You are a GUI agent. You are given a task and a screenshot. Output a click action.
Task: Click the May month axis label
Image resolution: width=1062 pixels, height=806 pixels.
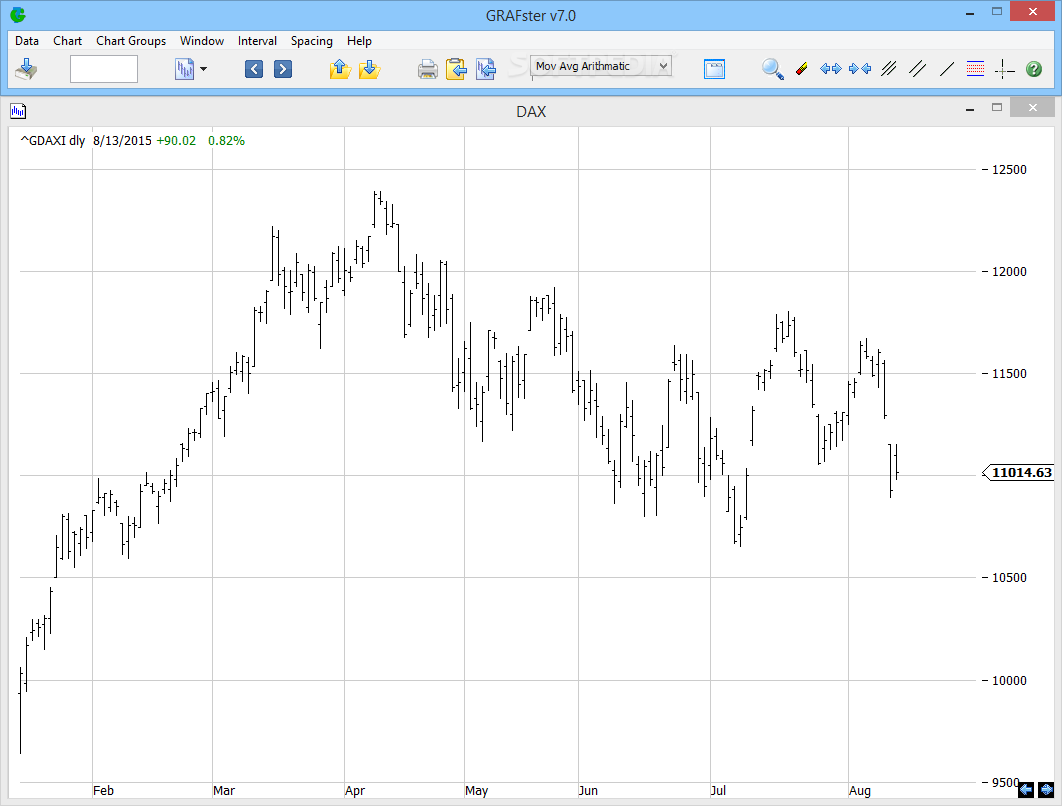point(477,790)
